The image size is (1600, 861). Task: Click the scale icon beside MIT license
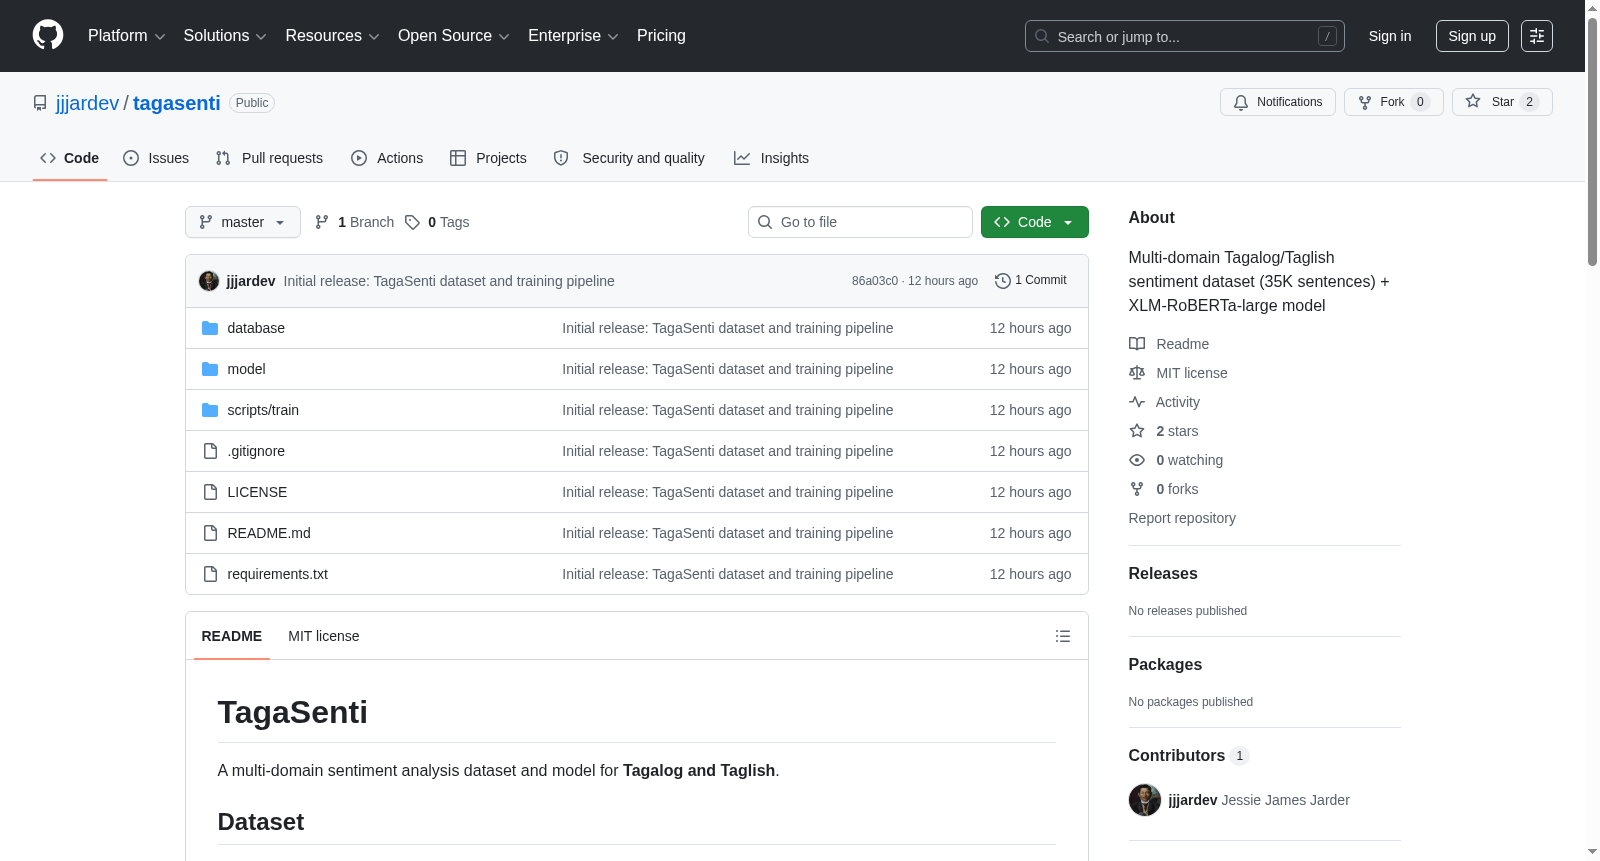pyautogui.click(x=1137, y=373)
